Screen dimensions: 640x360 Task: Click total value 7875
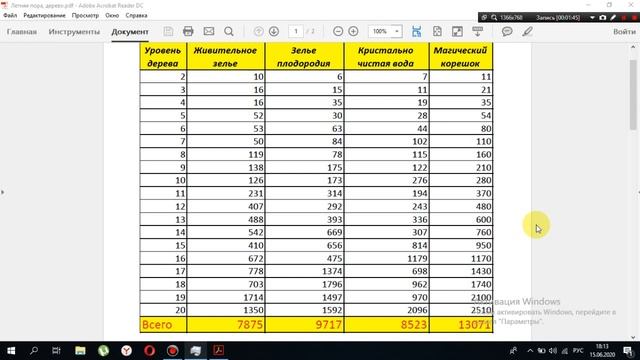coord(250,325)
